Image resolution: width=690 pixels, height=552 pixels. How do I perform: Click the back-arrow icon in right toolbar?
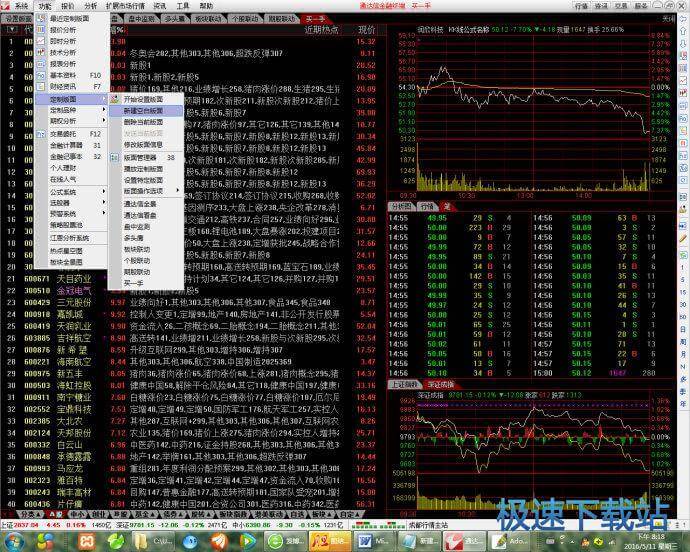(683, 18)
